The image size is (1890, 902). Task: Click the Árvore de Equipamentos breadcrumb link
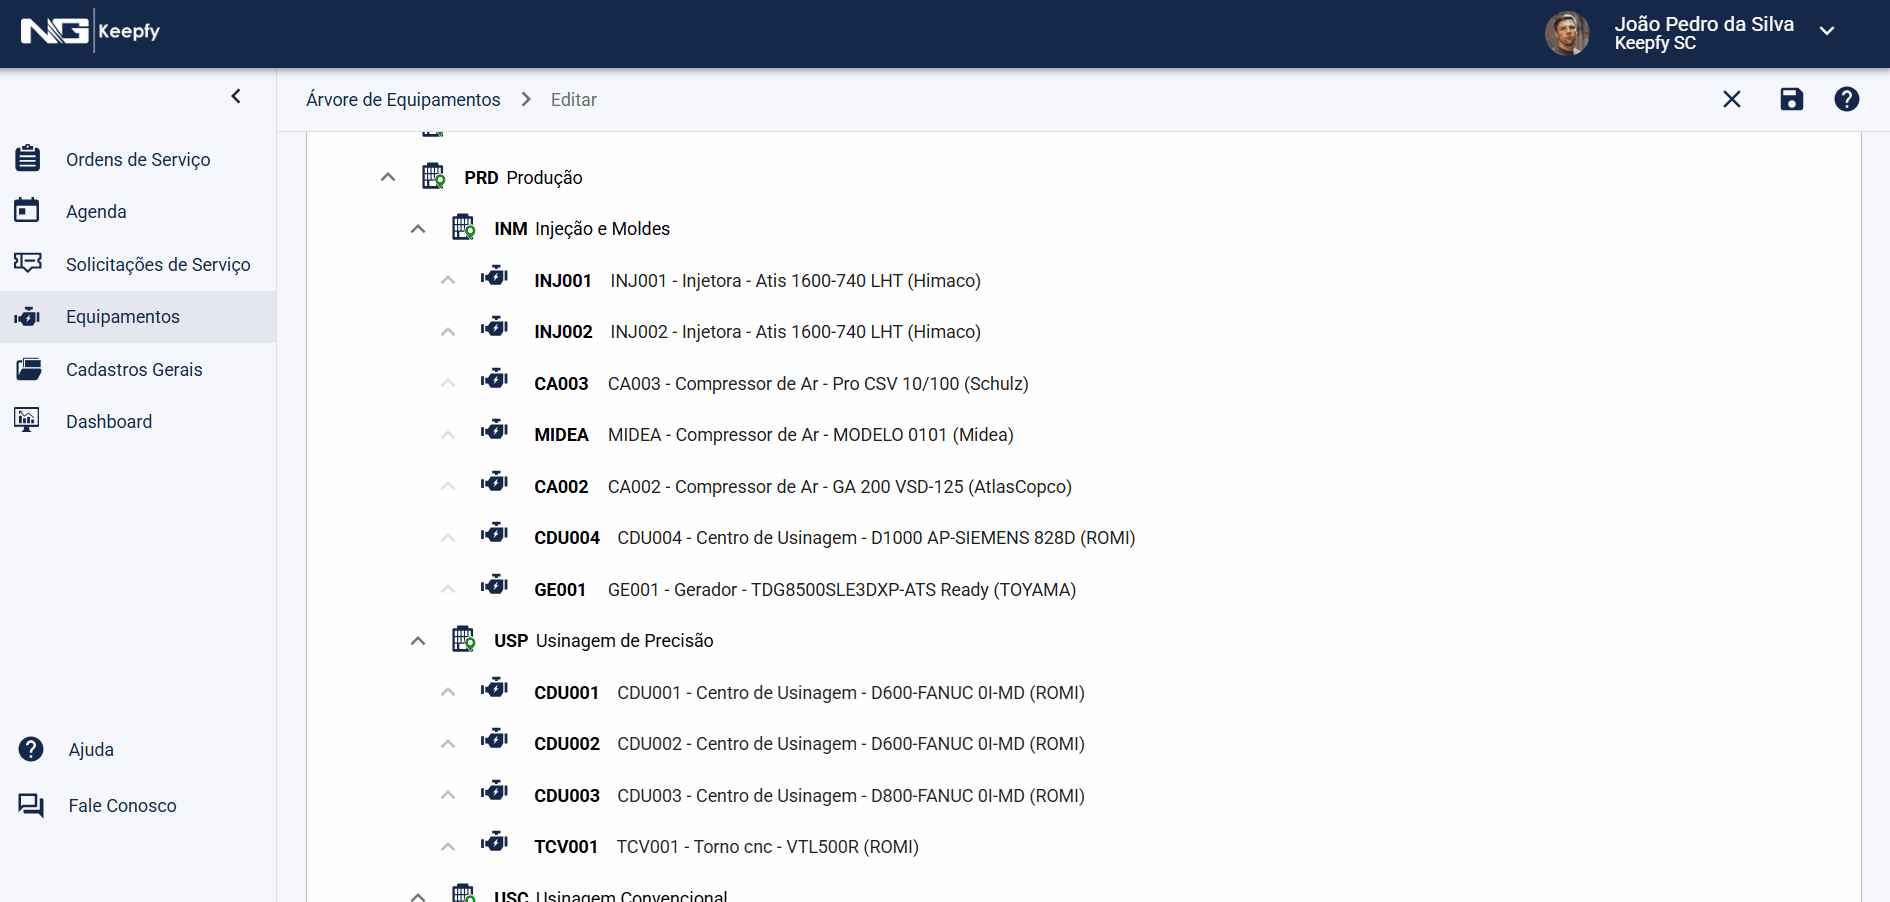pyautogui.click(x=403, y=100)
